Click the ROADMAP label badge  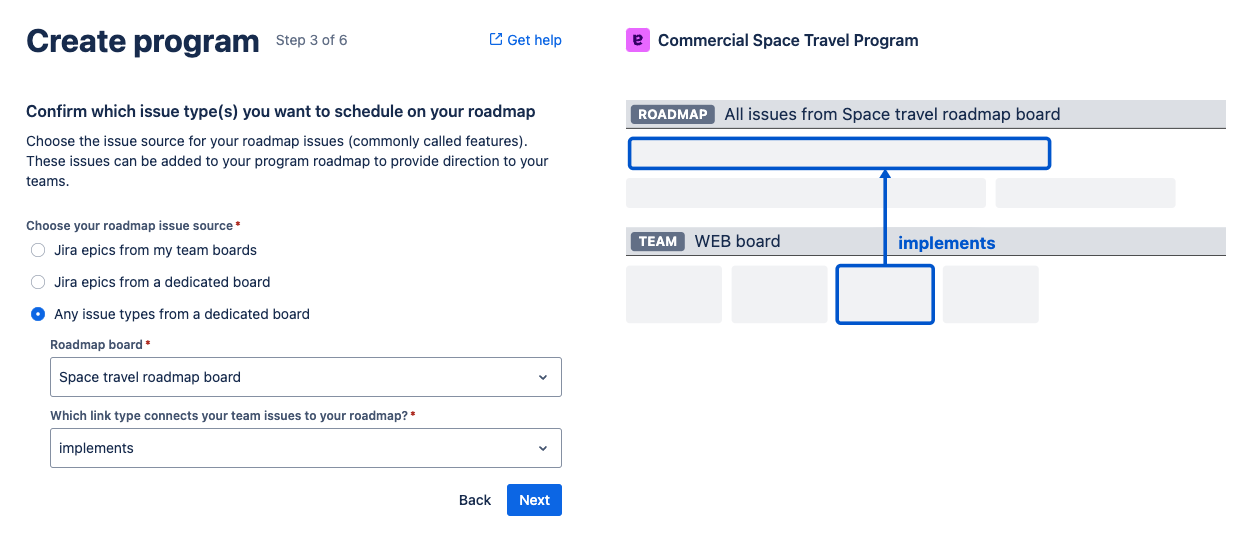click(x=672, y=114)
